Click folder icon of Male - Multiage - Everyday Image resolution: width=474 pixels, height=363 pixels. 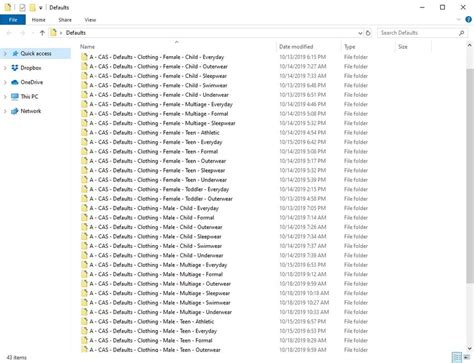point(84,265)
